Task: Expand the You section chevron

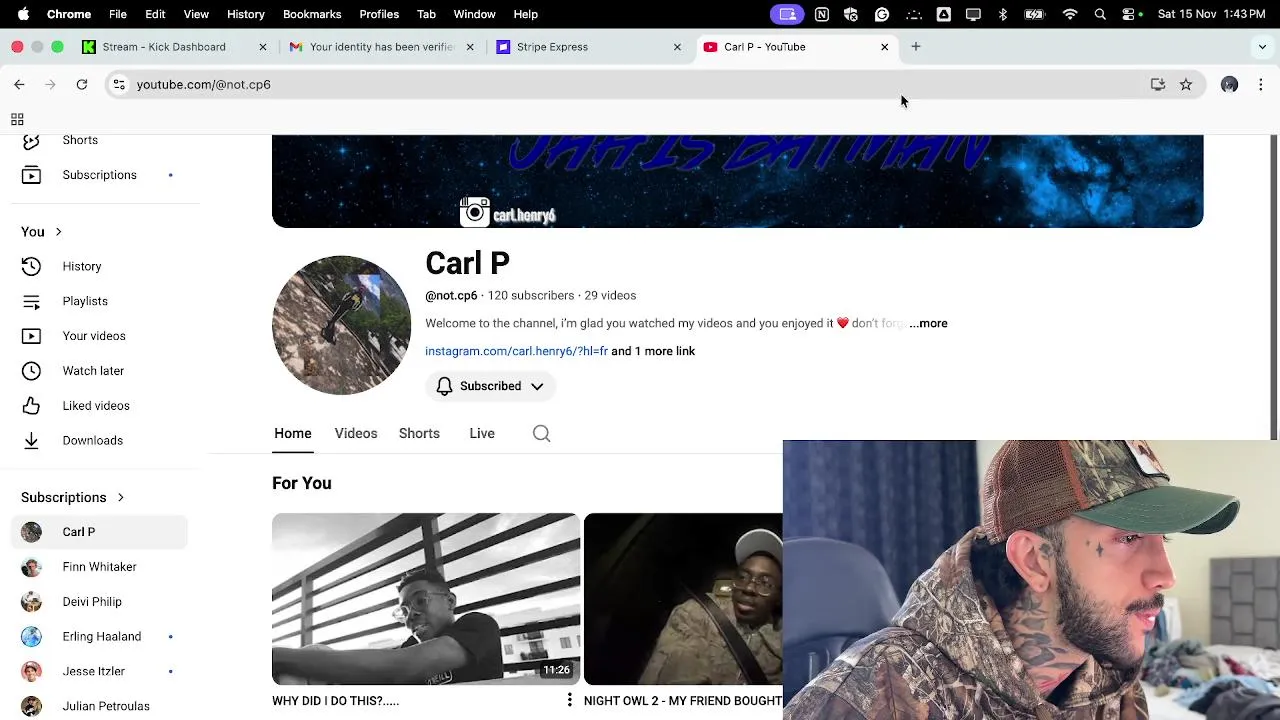Action: [x=58, y=232]
